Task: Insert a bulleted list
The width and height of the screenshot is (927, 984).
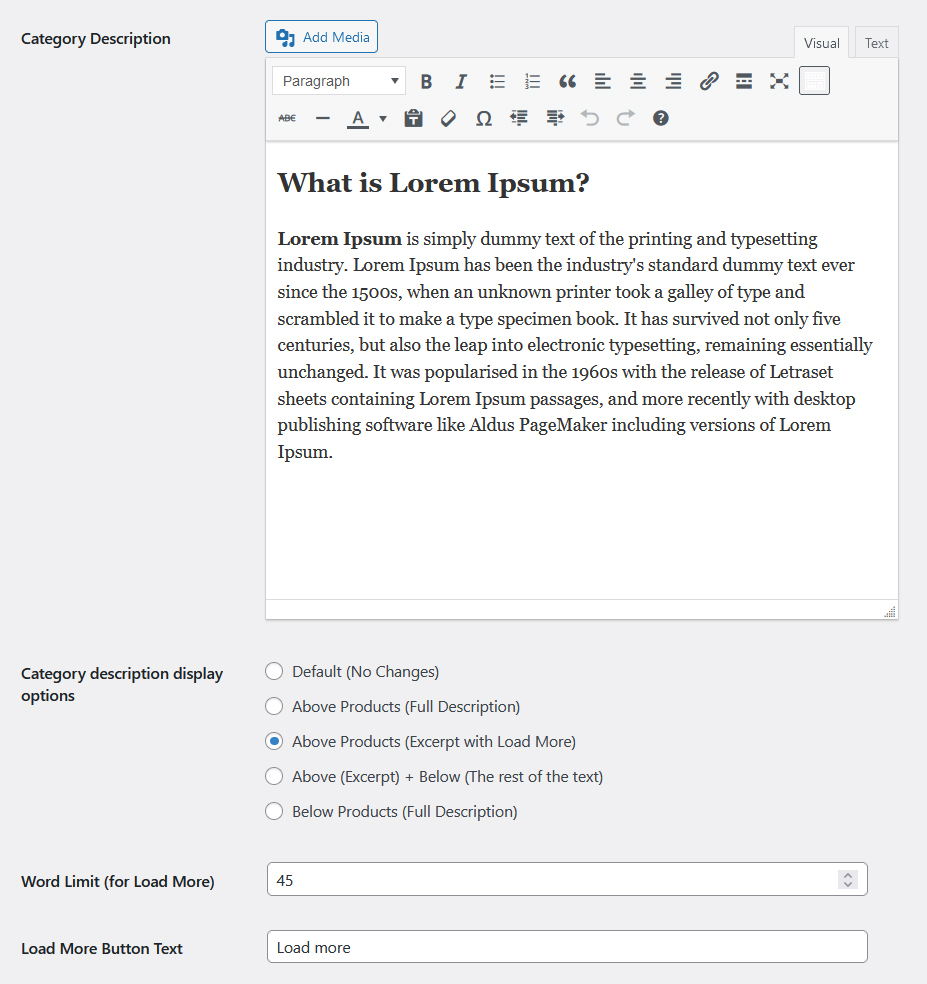Action: pyautogui.click(x=497, y=81)
